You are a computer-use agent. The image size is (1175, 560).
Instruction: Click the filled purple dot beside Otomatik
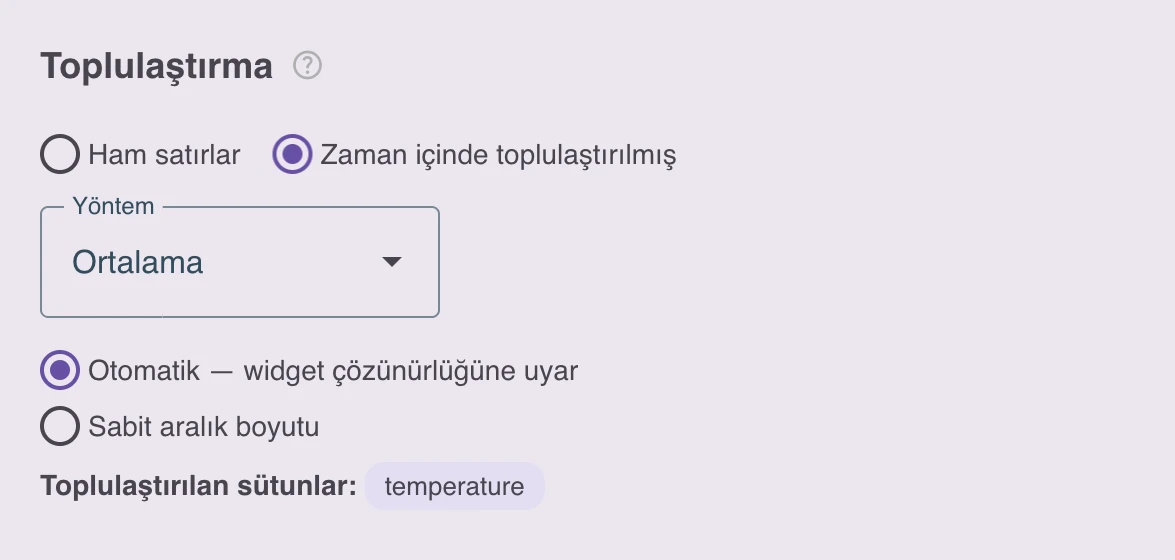[60, 370]
